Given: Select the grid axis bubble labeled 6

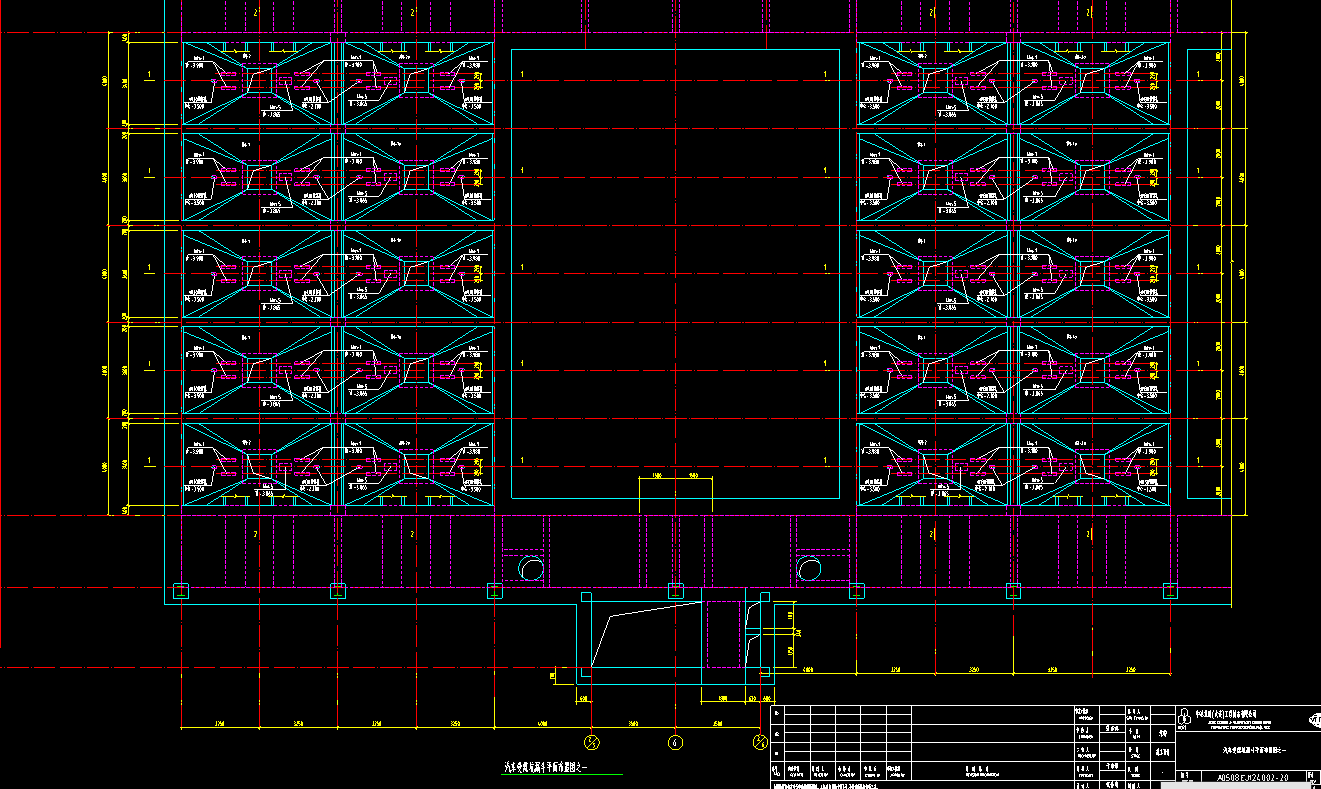Looking at the screenshot, I should coord(676,742).
